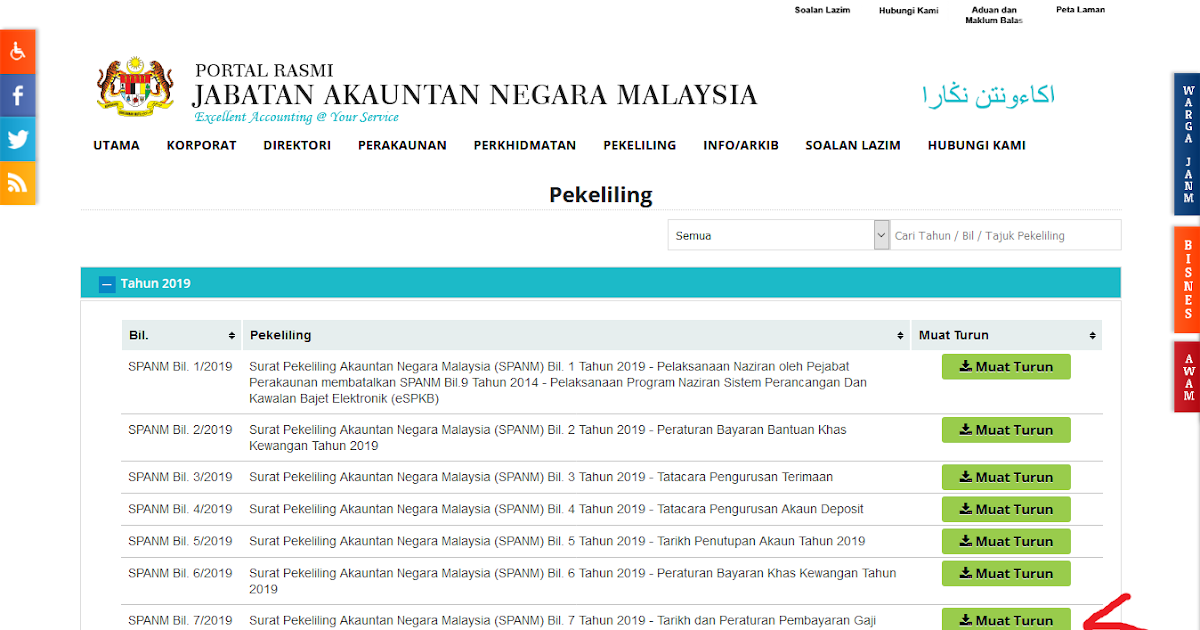This screenshot has width=1200, height=630.
Task: Click 'Excellent Accounting @ Your Service' tagline
Action: [296, 117]
